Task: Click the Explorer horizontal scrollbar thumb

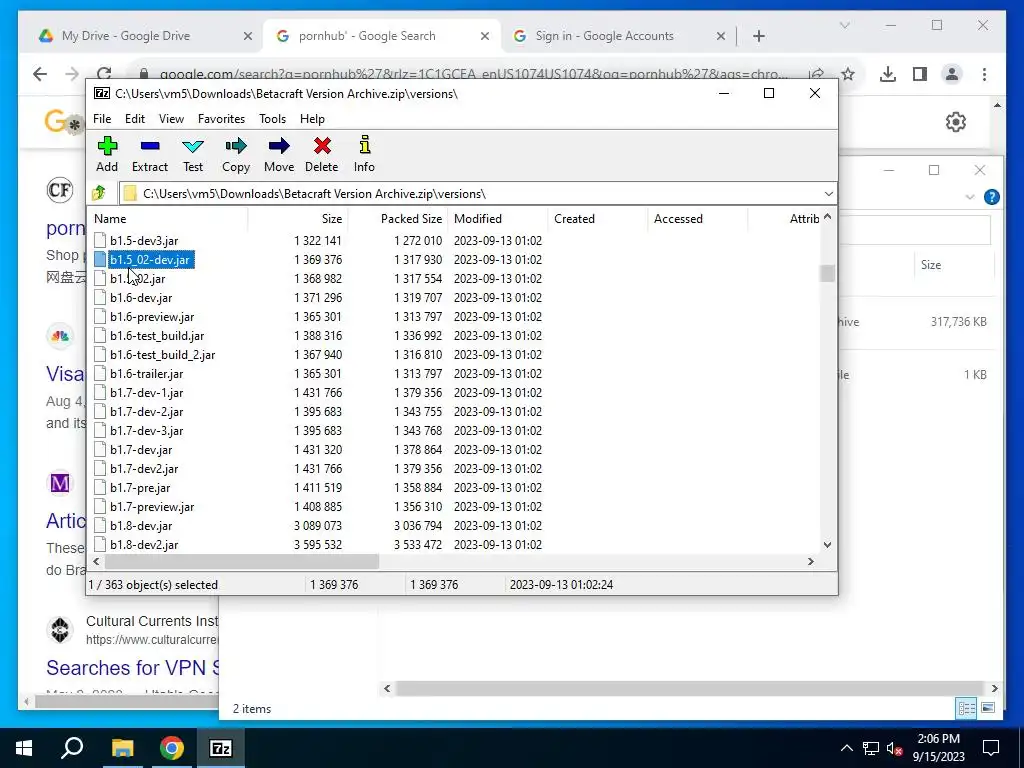Action: [688, 688]
